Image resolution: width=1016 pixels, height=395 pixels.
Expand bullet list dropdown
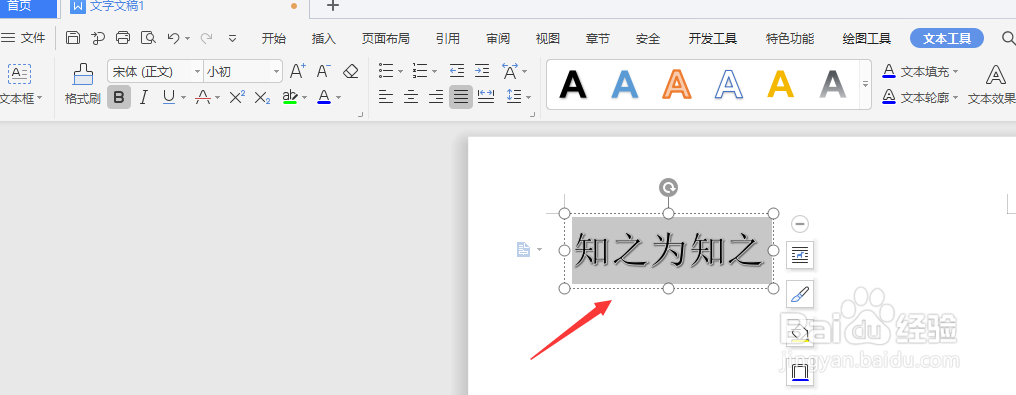(x=400, y=71)
